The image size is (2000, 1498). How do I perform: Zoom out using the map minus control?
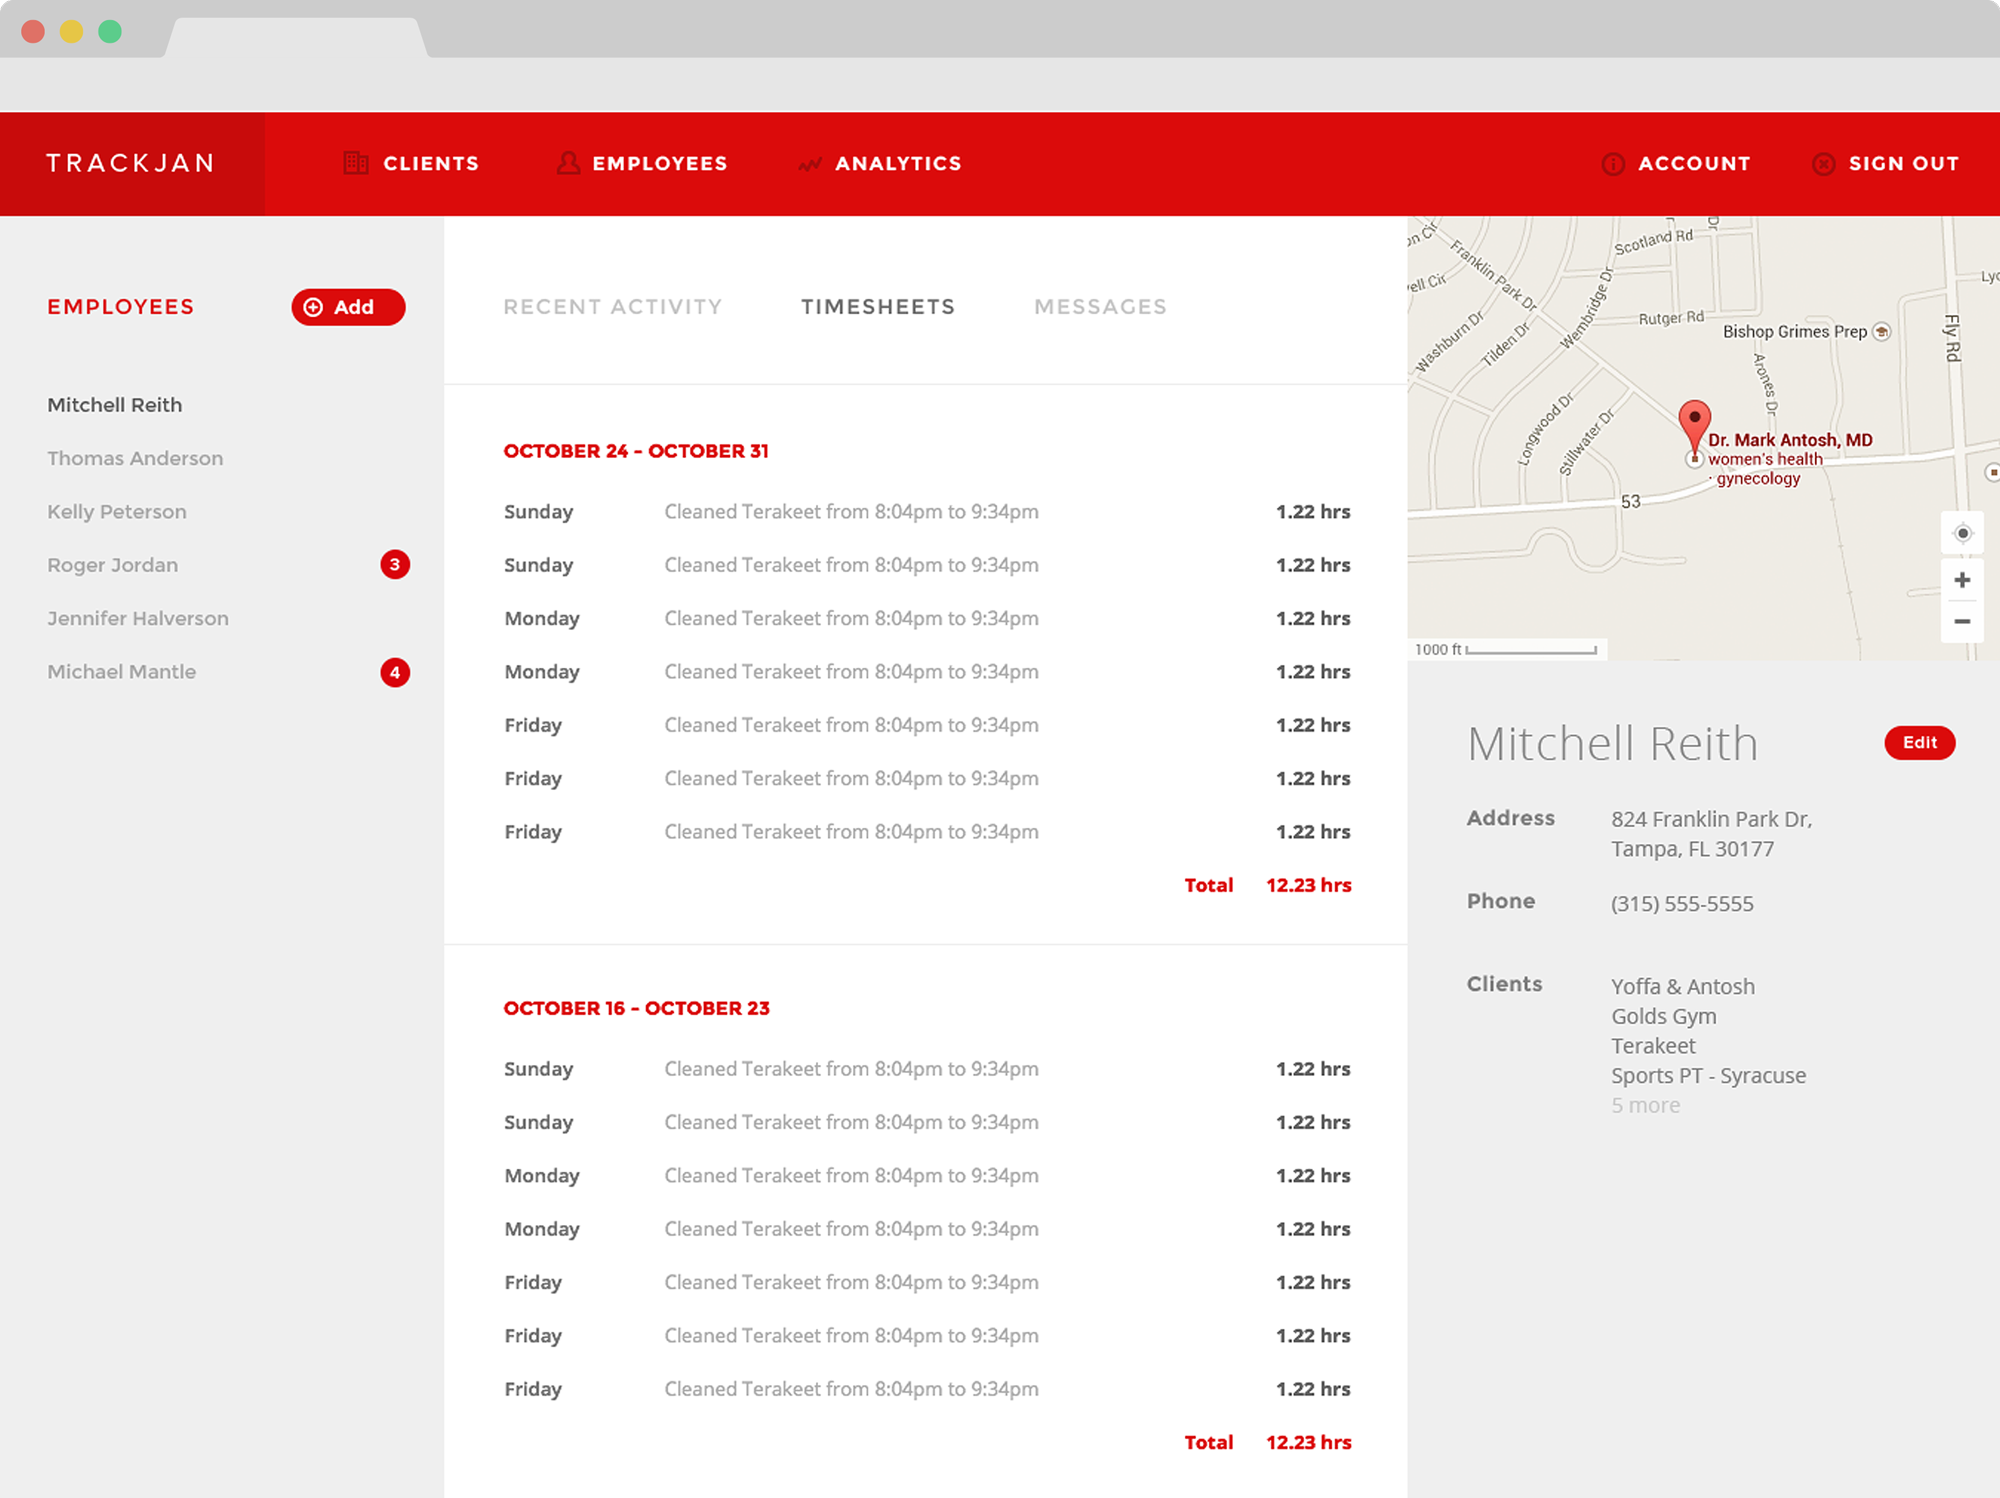click(x=1962, y=622)
